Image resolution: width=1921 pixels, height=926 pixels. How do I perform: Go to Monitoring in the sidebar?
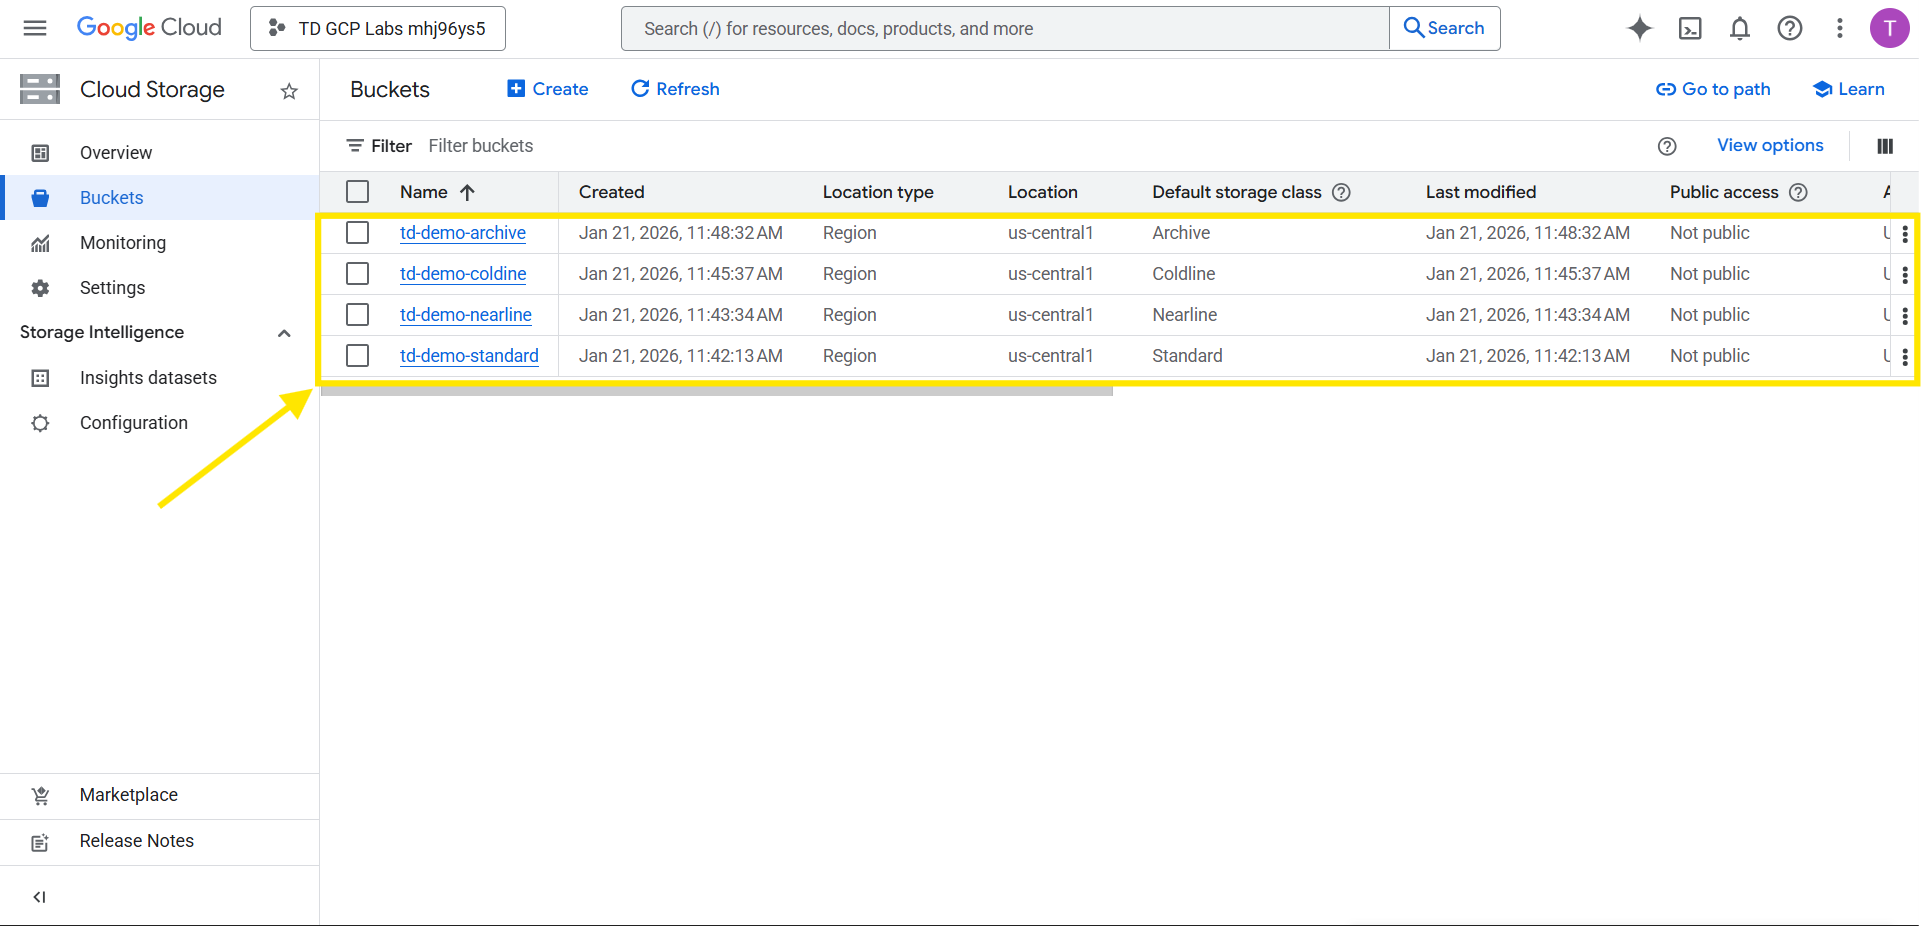click(123, 243)
